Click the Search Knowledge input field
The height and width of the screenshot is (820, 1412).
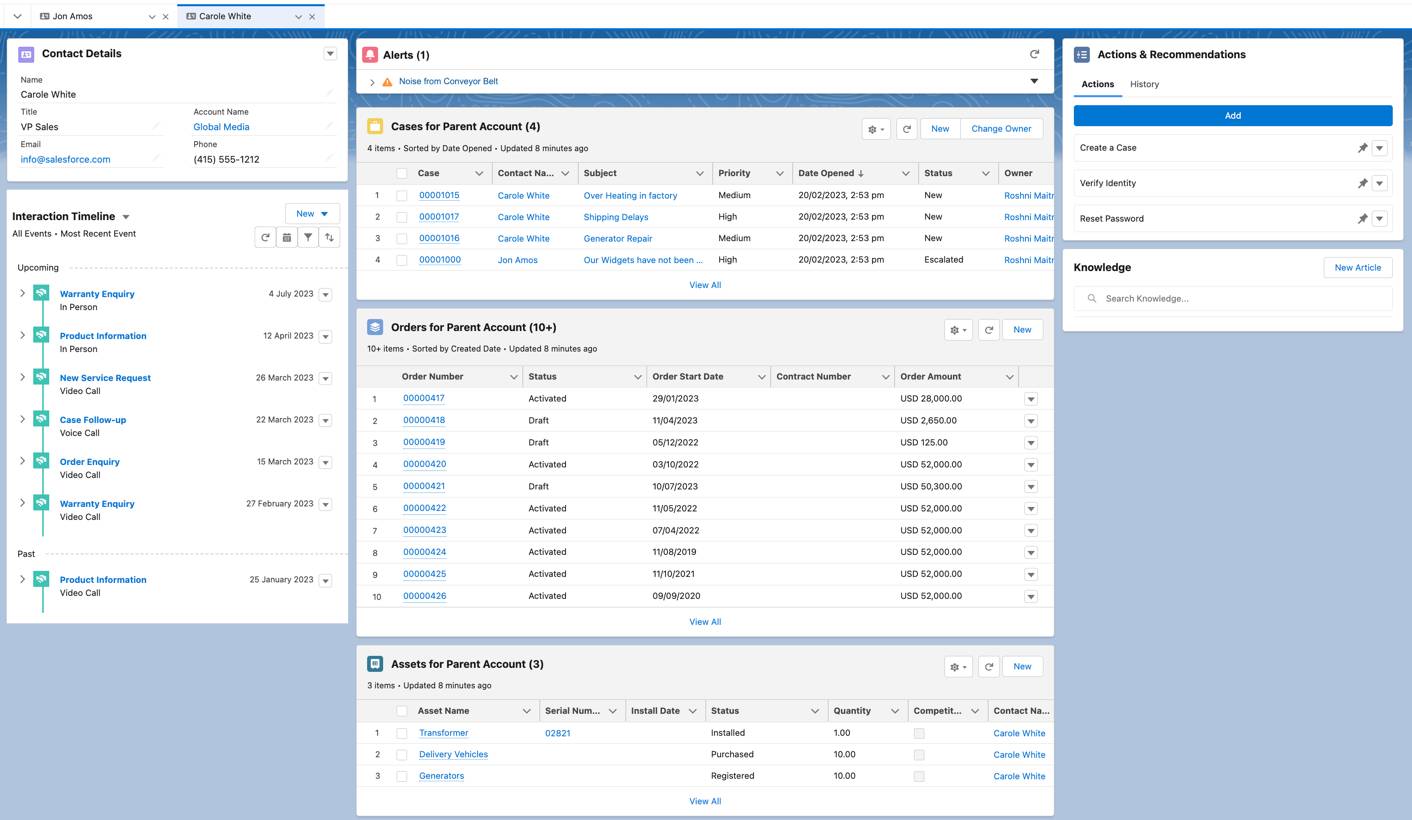pos(1232,298)
